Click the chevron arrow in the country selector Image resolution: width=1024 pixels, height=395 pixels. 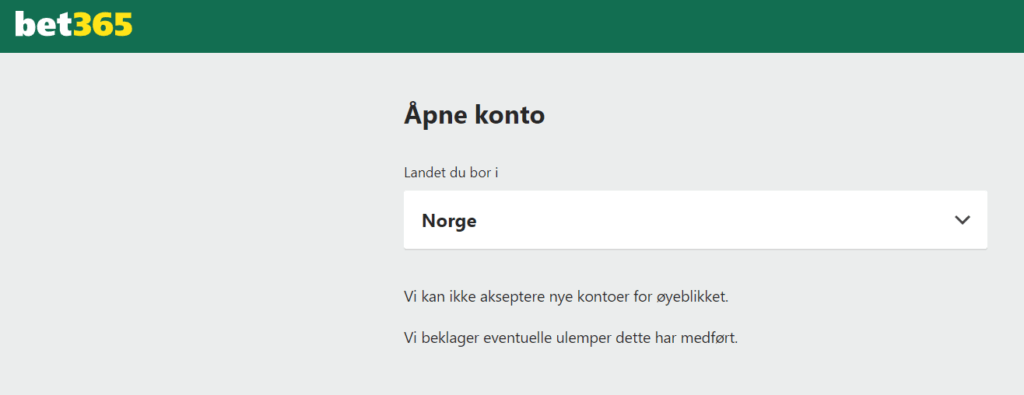point(962,220)
